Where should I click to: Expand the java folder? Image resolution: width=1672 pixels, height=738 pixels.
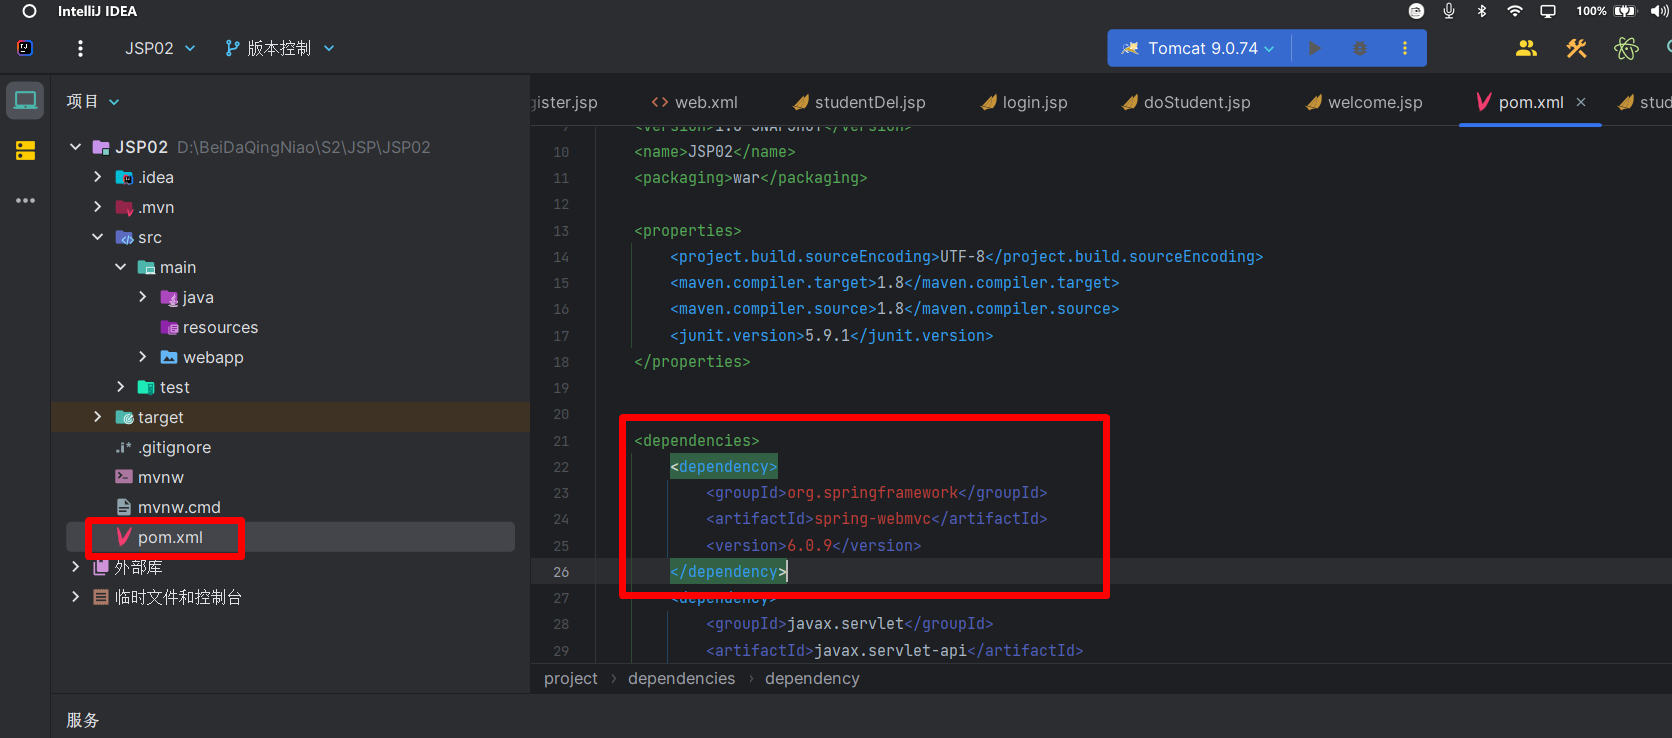142,297
